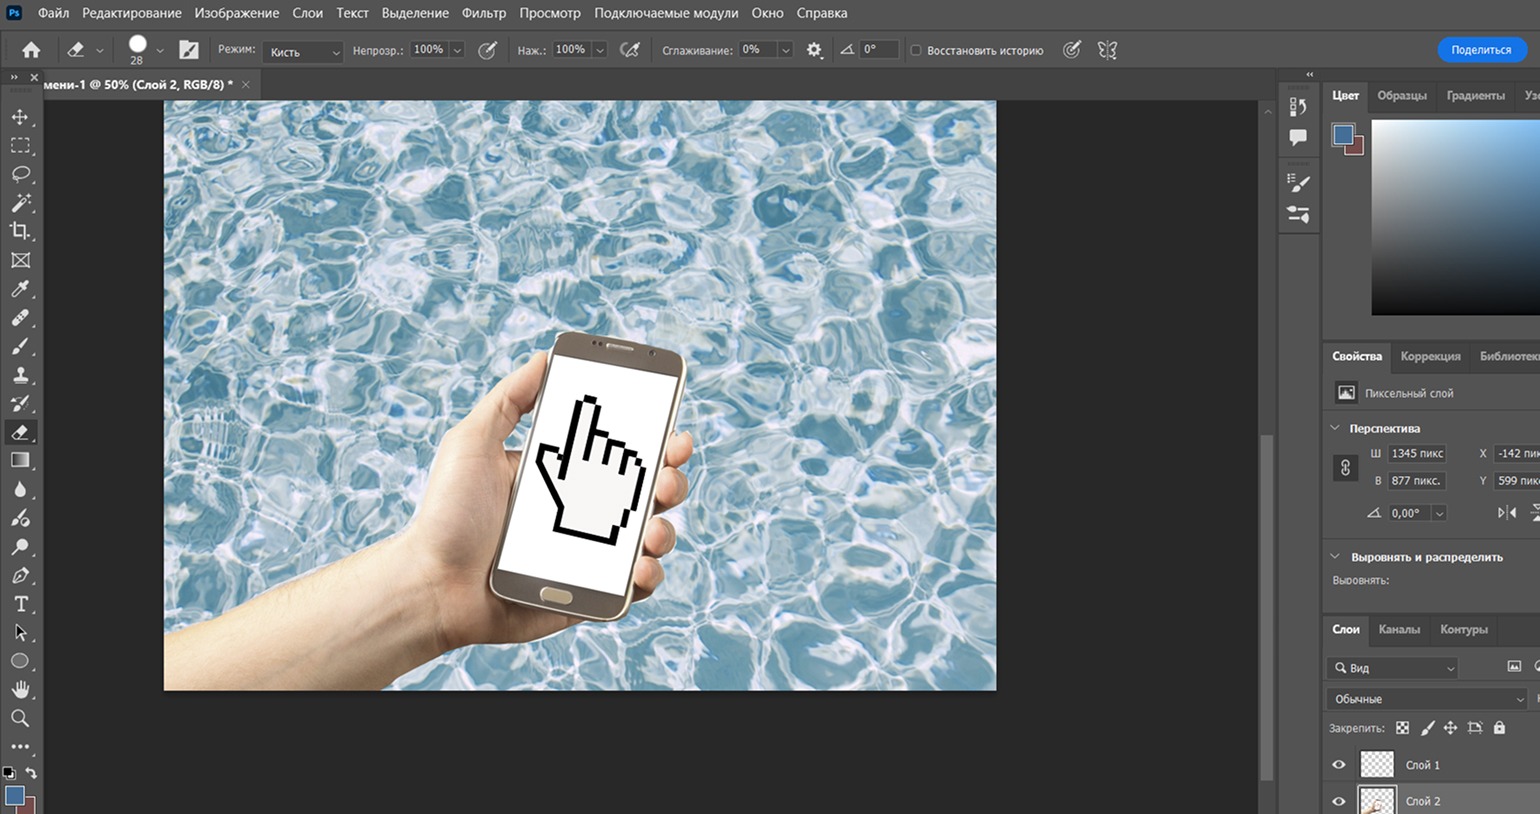The image size is (1540, 814).
Task: Select the Move tool
Action: click(x=20, y=117)
